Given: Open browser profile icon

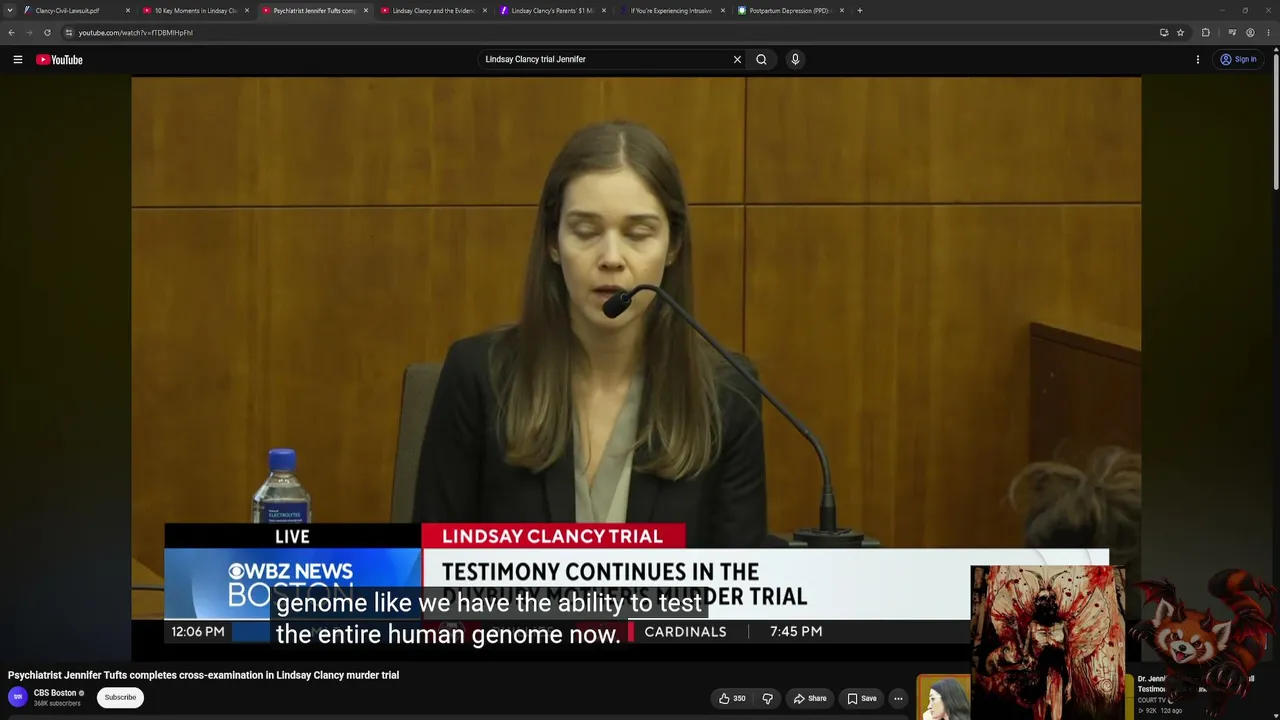Looking at the screenshot, I should point(1250,33).
